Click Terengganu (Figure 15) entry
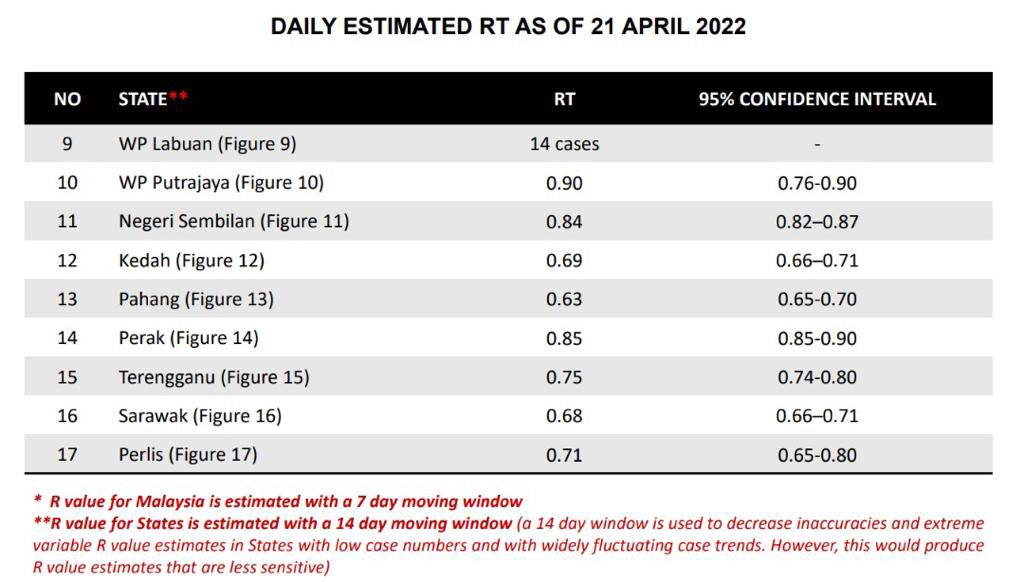1024x582 pixels. click(214, 377)
